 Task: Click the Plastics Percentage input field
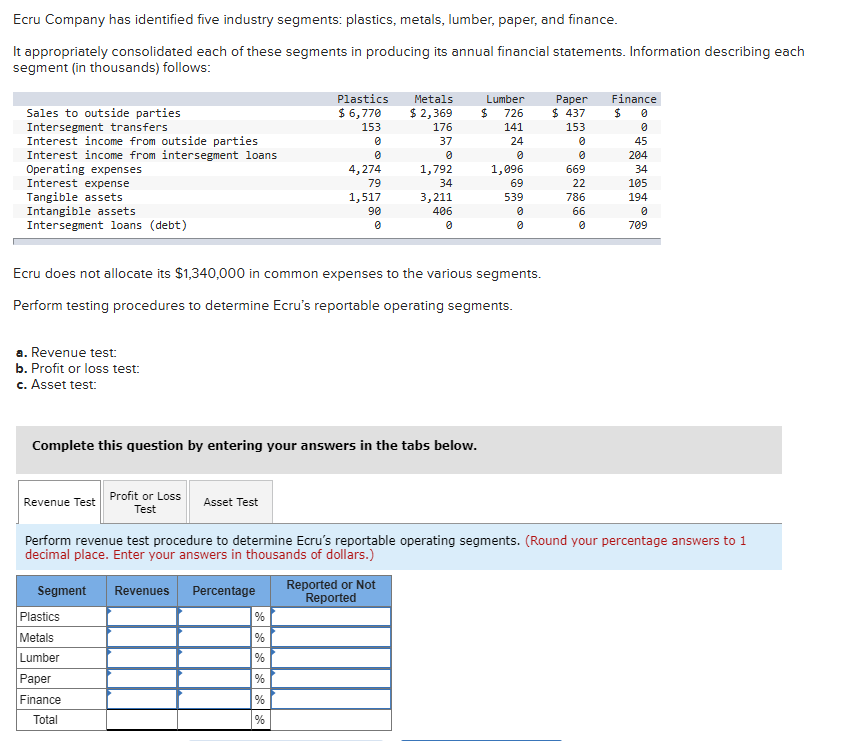(215, 616)
